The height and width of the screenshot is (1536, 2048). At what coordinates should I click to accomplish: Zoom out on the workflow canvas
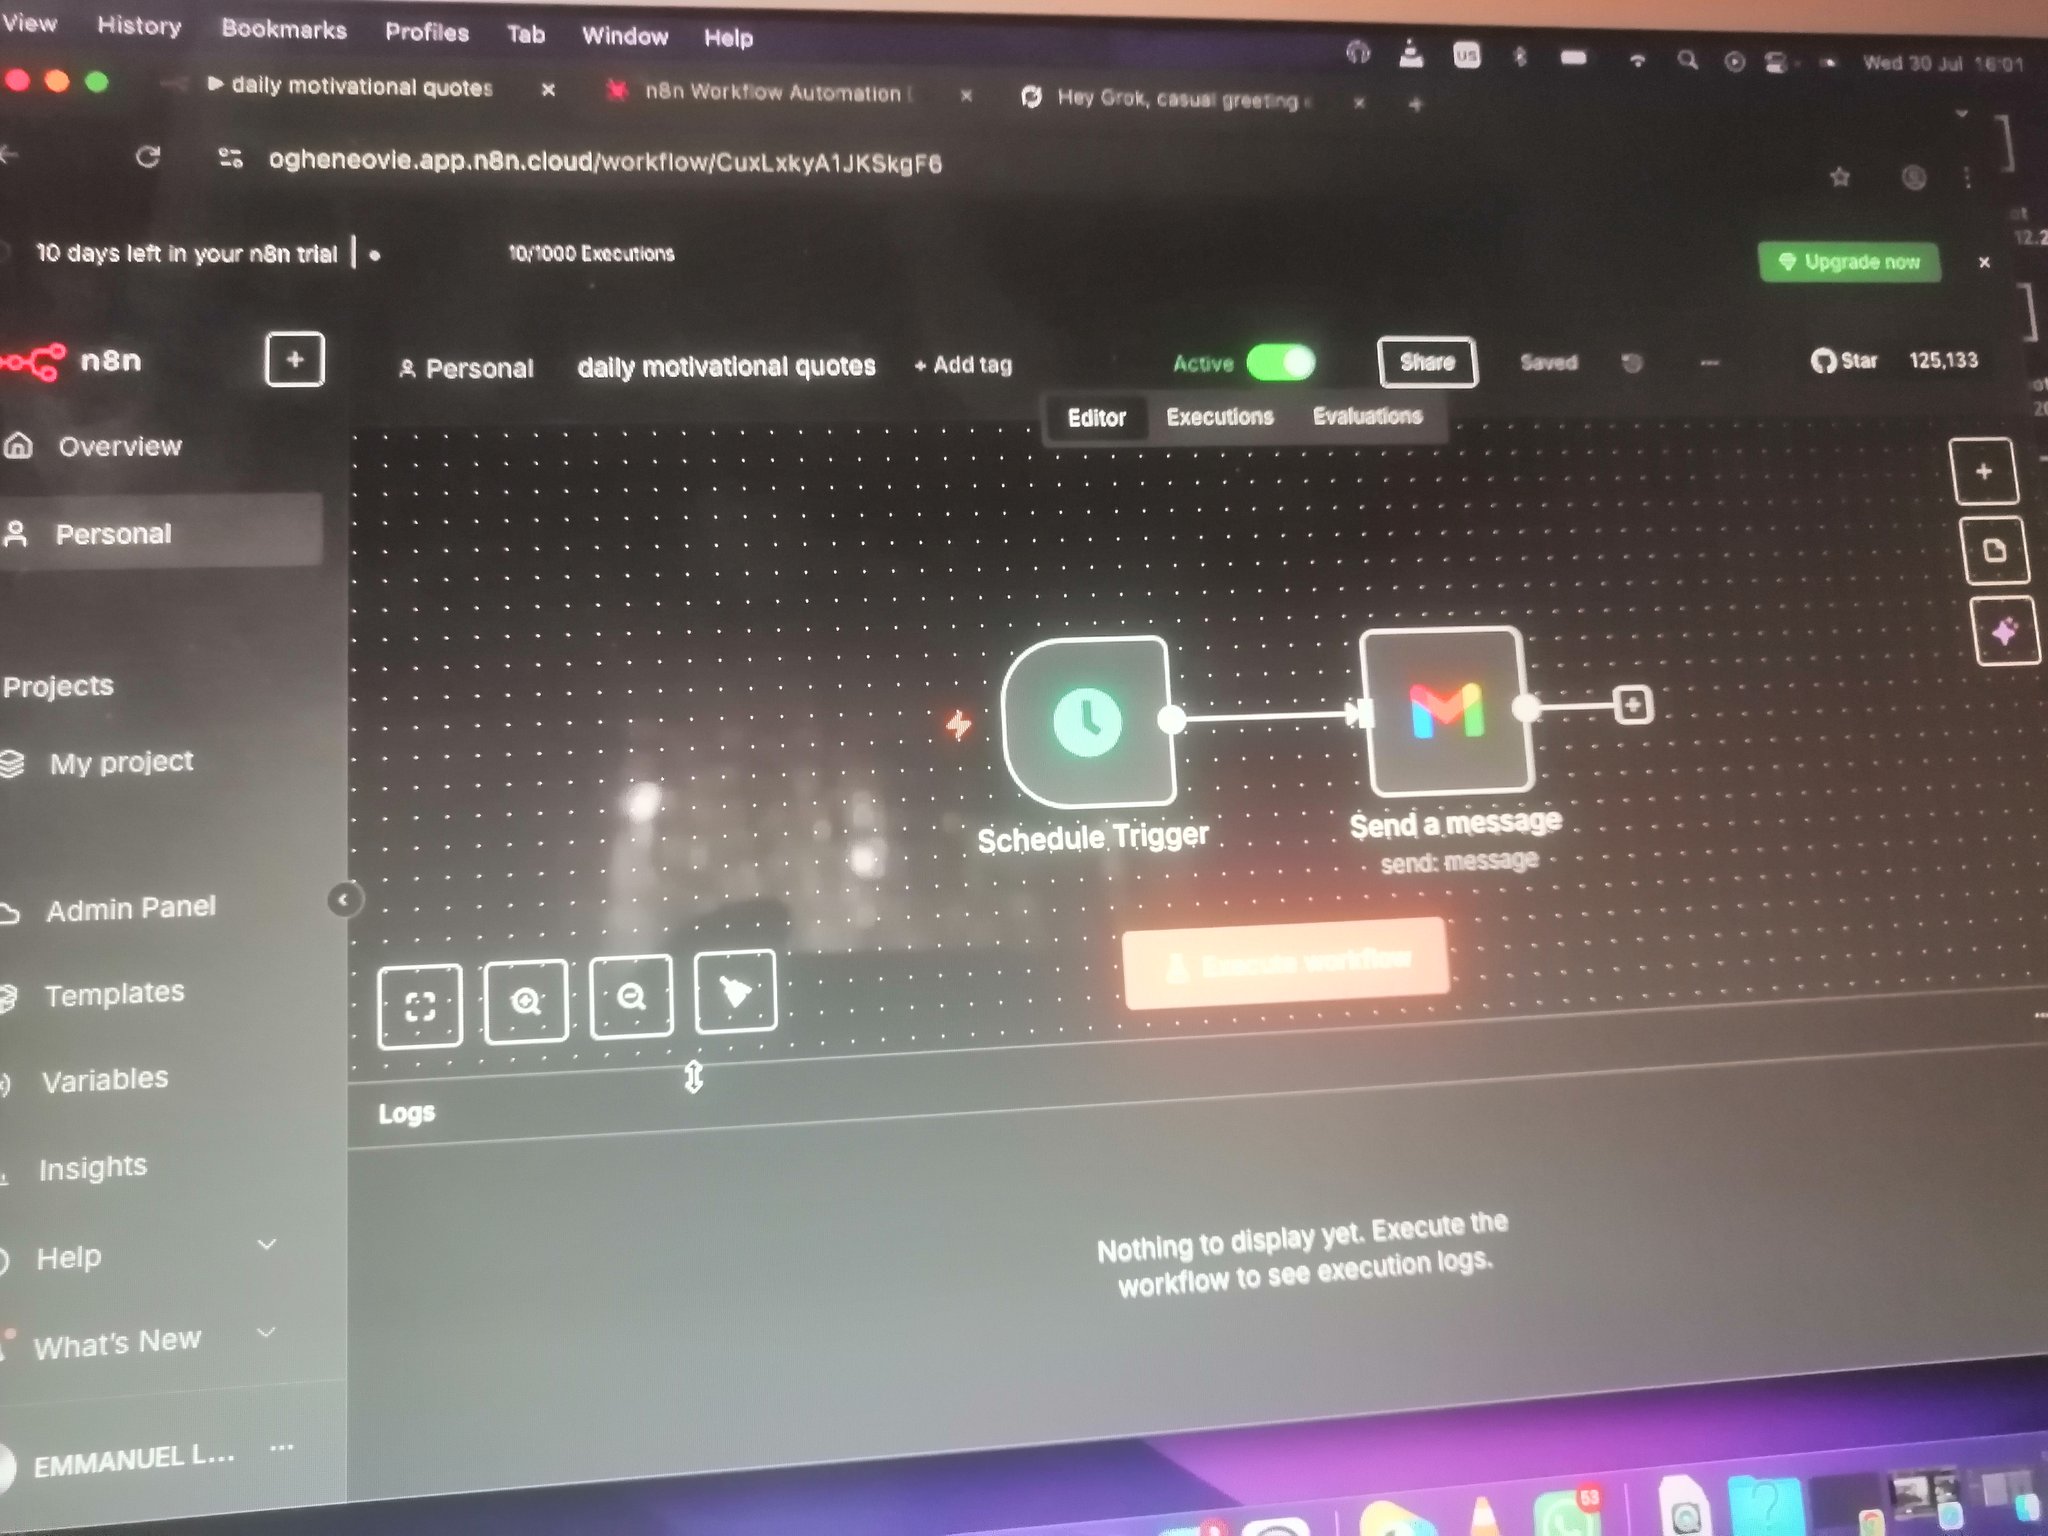631,996
